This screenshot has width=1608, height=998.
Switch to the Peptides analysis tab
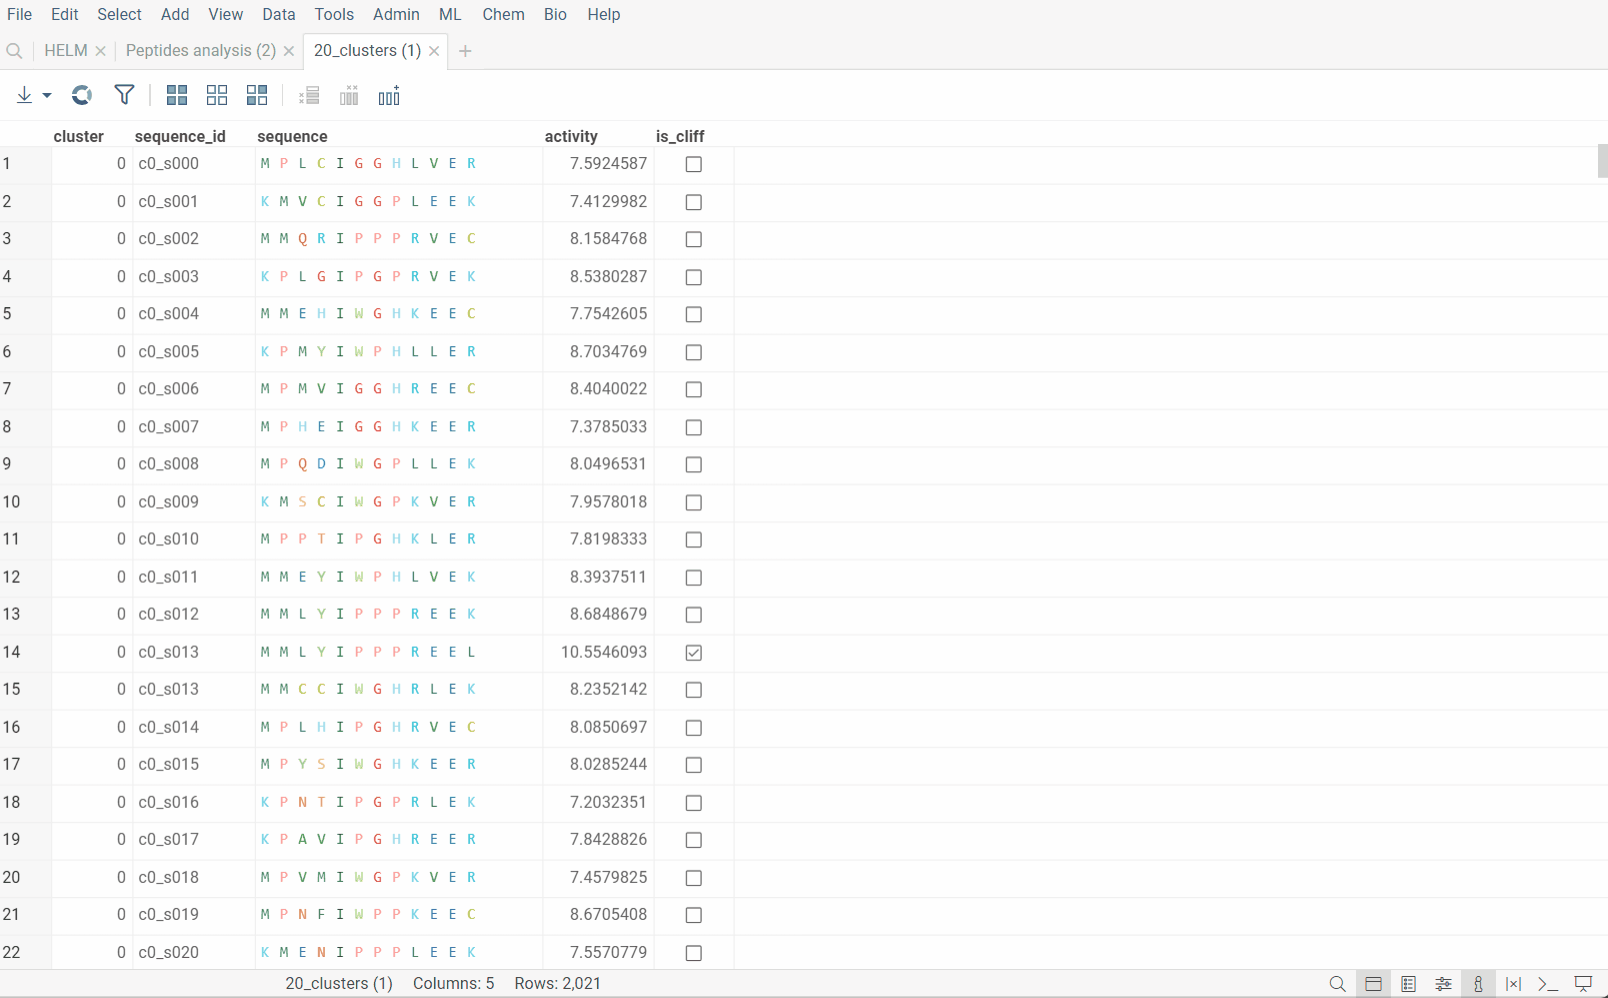(200, 50)
